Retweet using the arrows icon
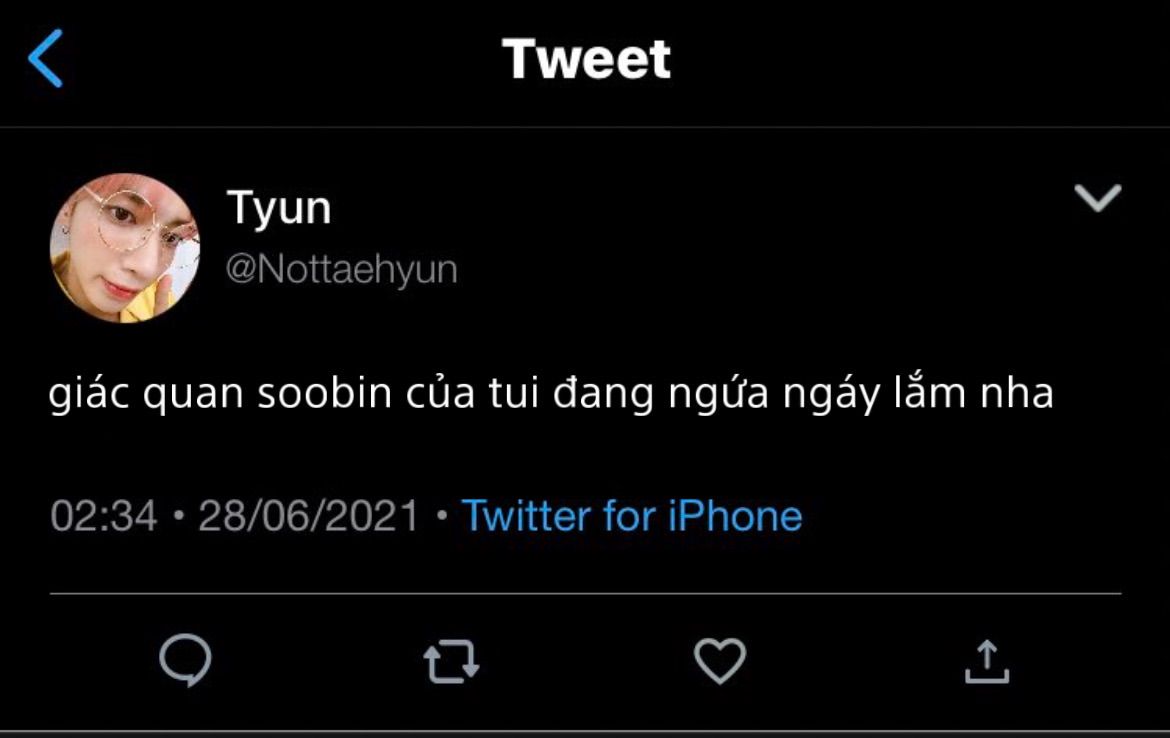The height and width of the screenshot is (738, 1170). point(451,661)
